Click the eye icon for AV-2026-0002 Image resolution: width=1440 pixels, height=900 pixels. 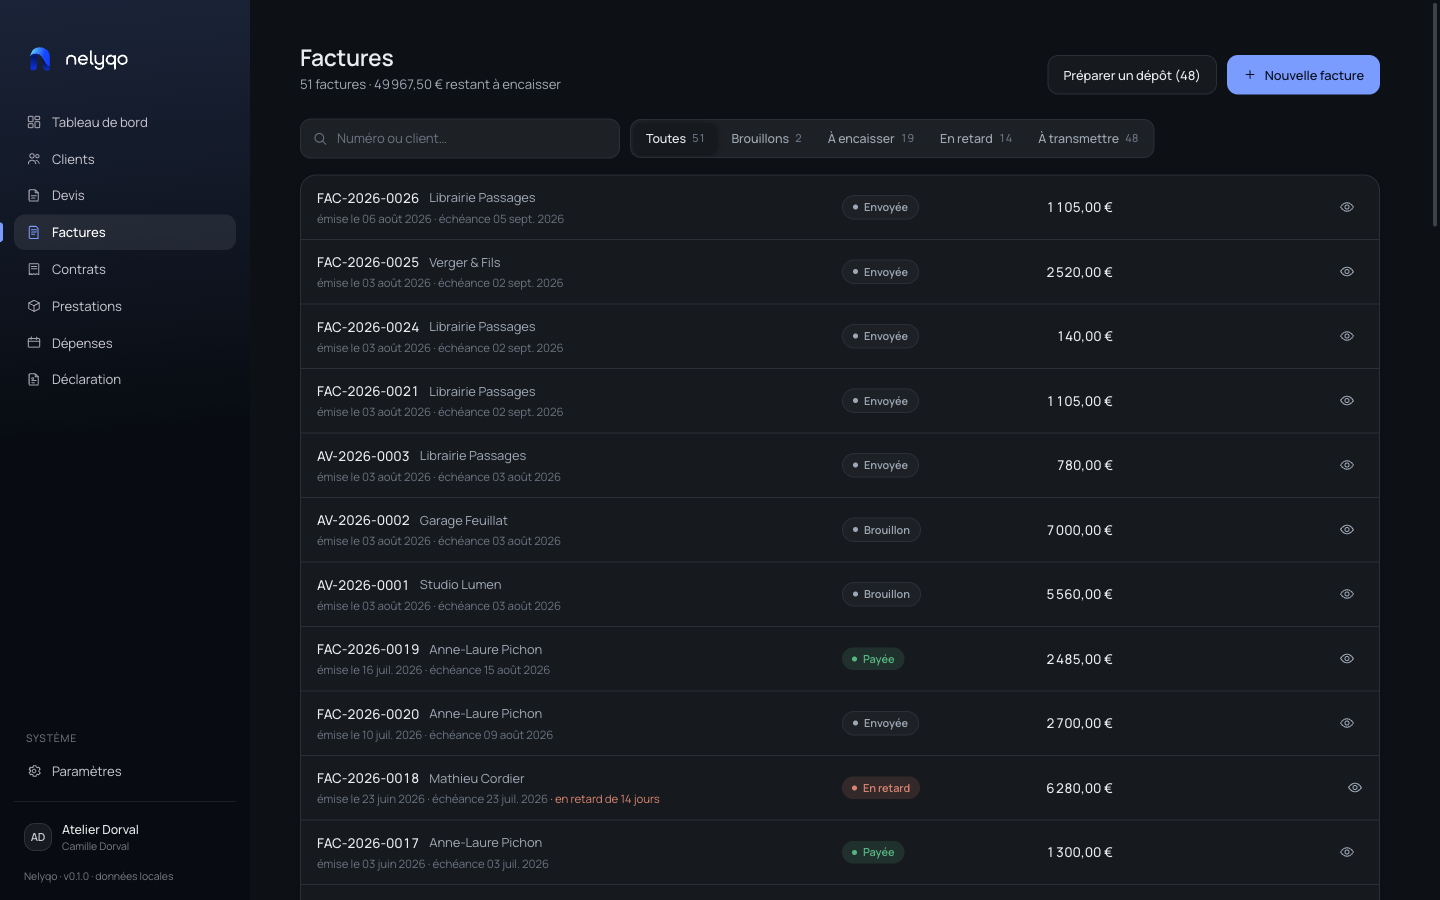[1347, 530]
